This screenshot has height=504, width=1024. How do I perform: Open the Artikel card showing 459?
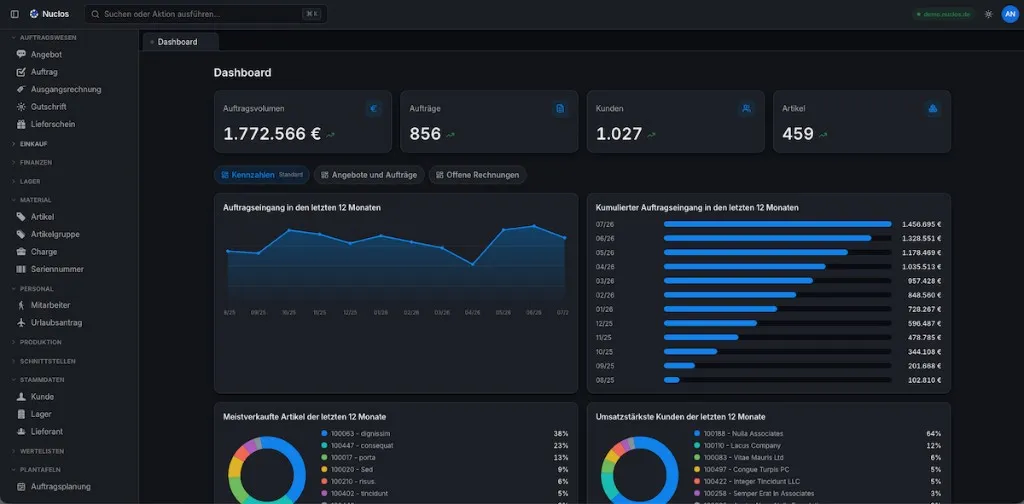[862, 121]
